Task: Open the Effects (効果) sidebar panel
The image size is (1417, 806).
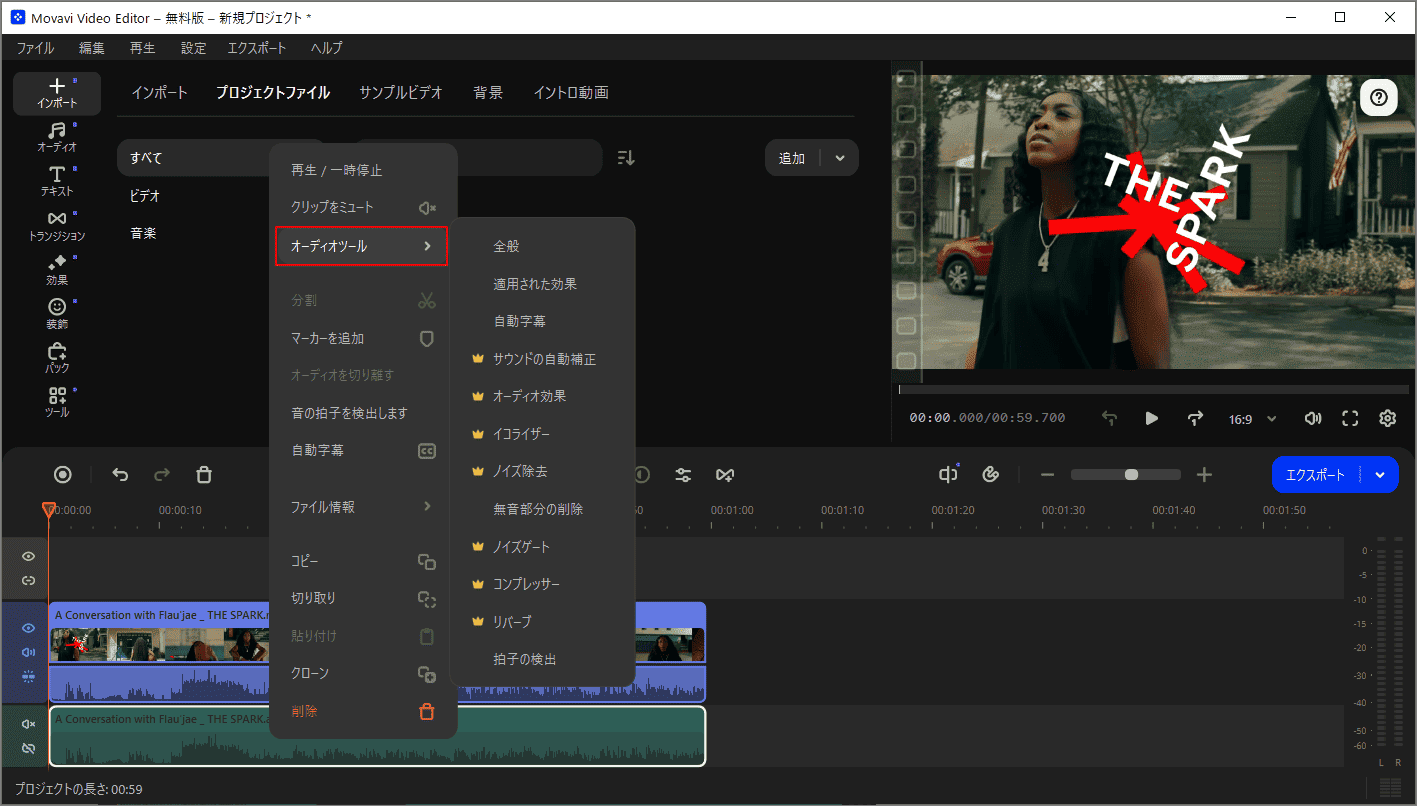Action: pos(57,270)
